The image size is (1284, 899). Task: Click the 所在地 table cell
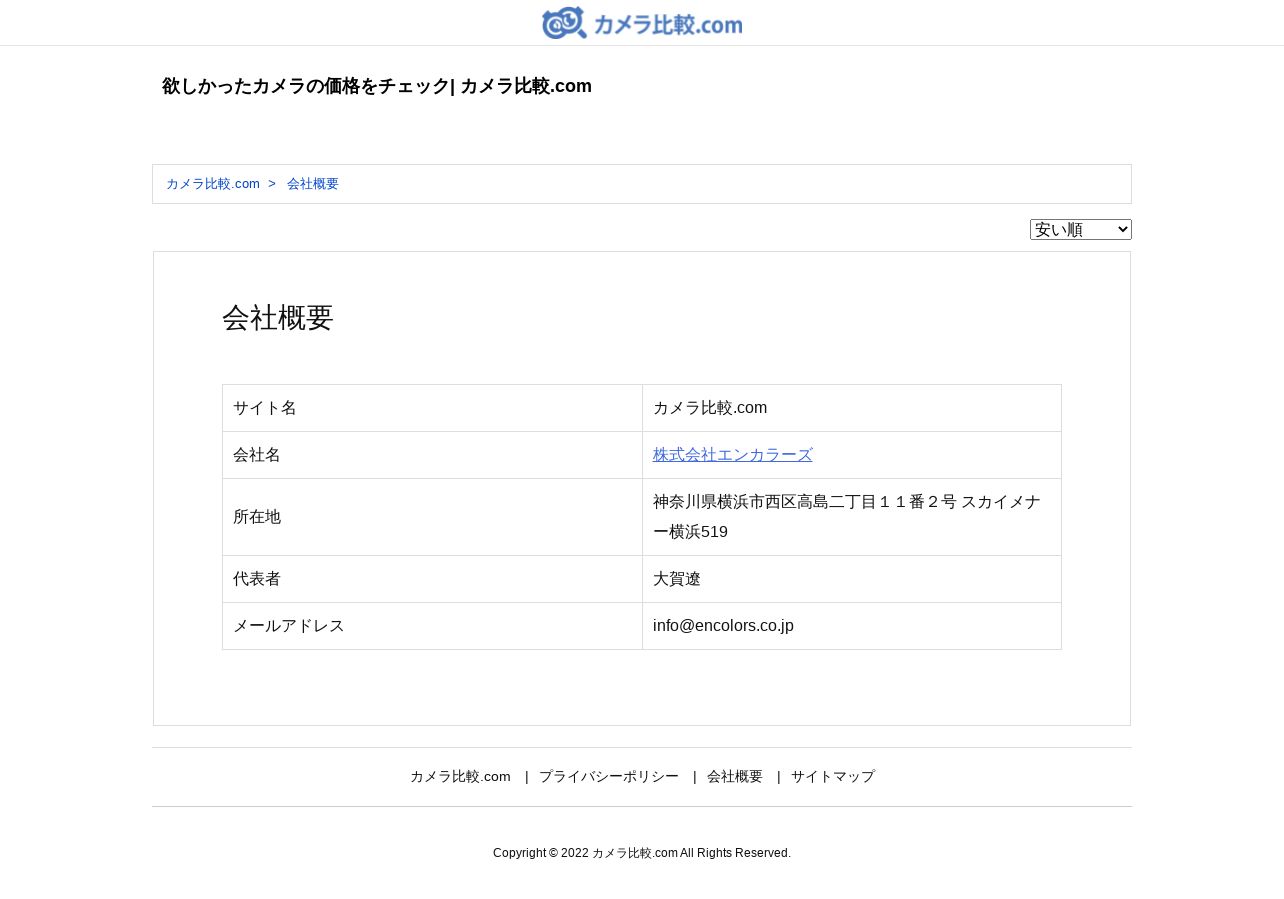432,517
